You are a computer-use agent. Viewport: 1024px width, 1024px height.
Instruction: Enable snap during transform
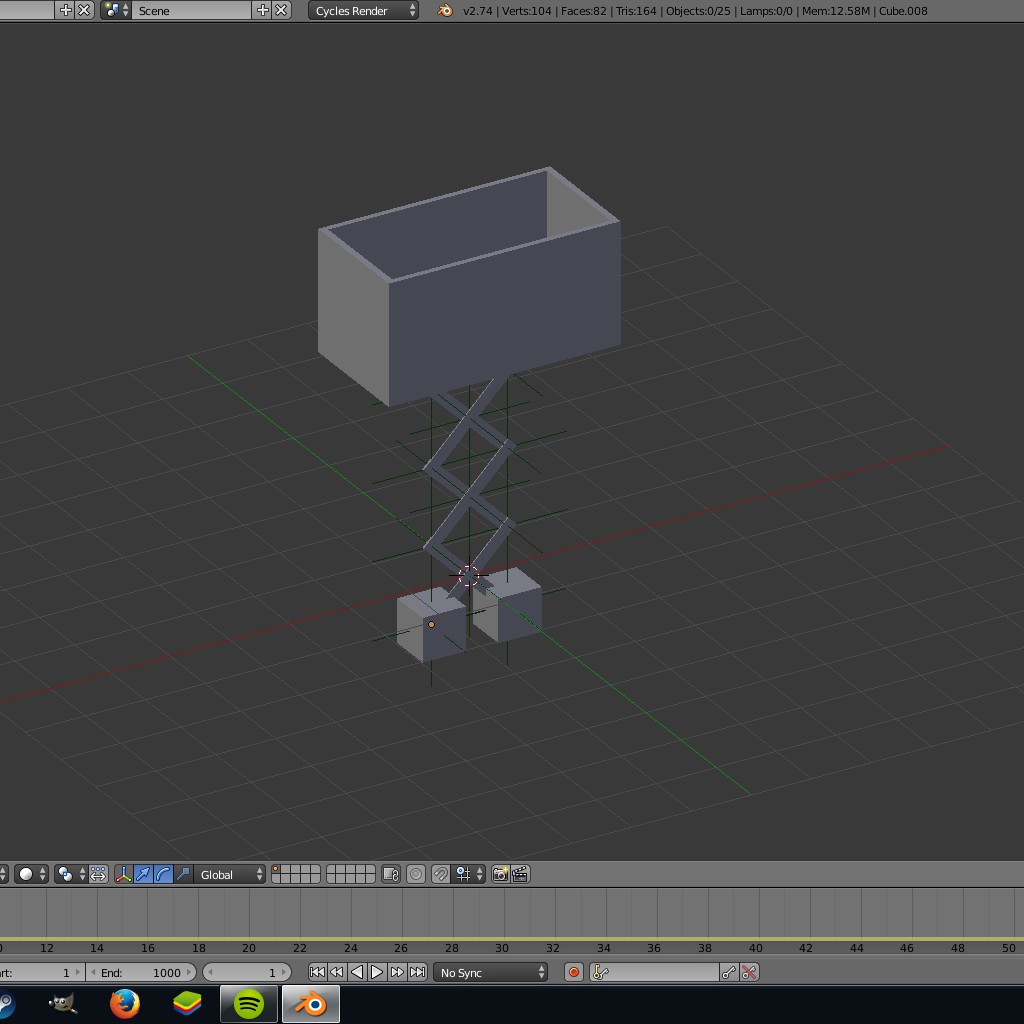pos(440,874)
